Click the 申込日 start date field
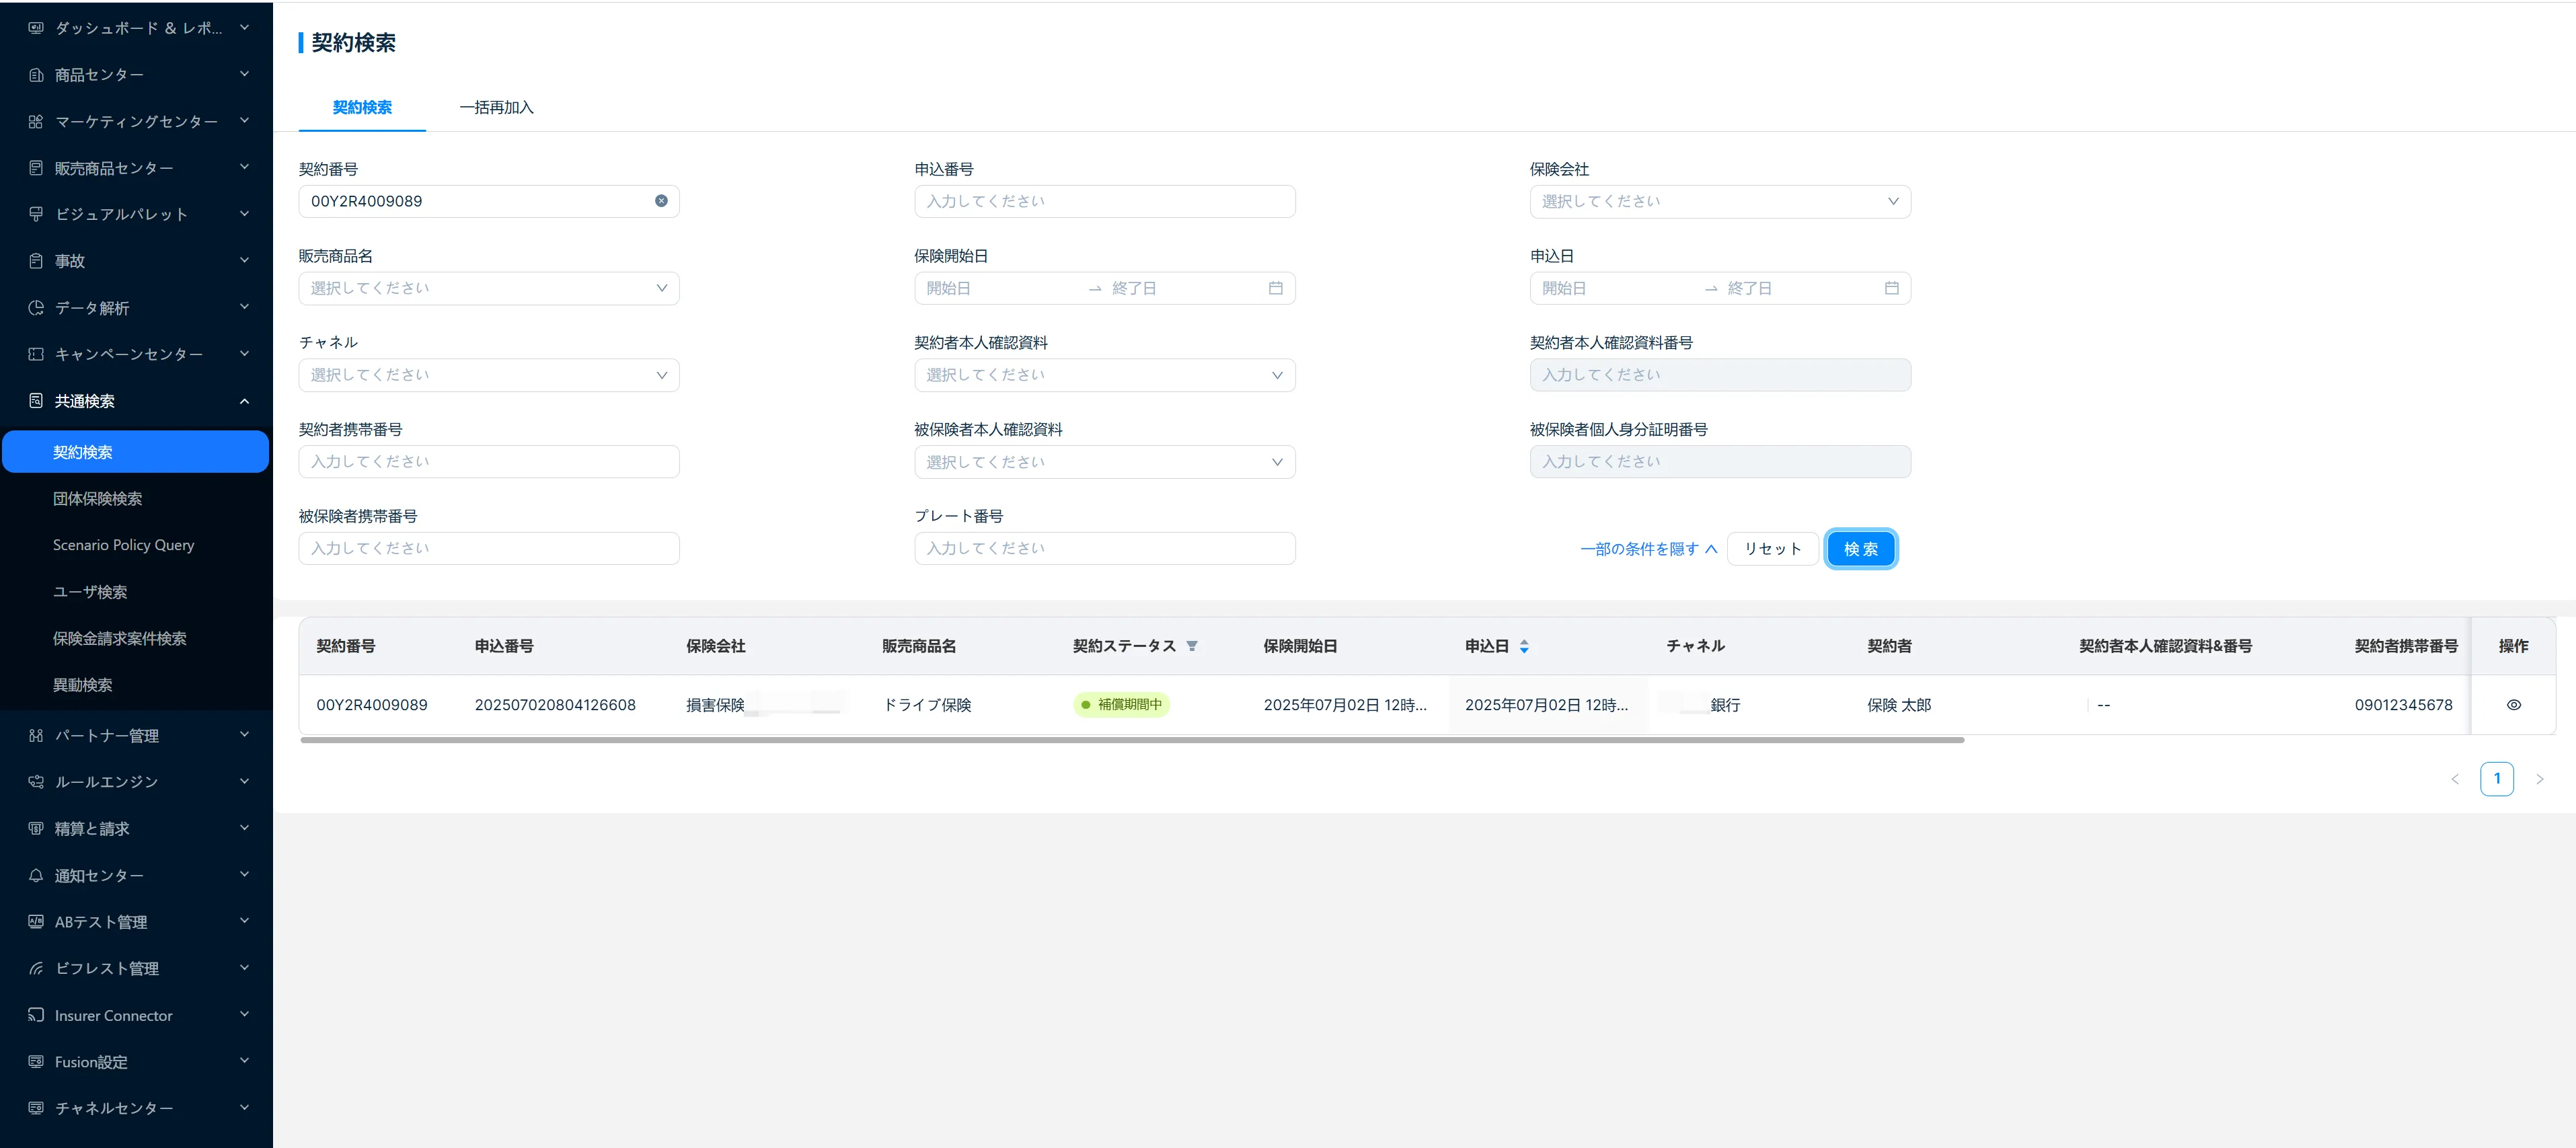2576x1148 pixels. [1616, 288]
